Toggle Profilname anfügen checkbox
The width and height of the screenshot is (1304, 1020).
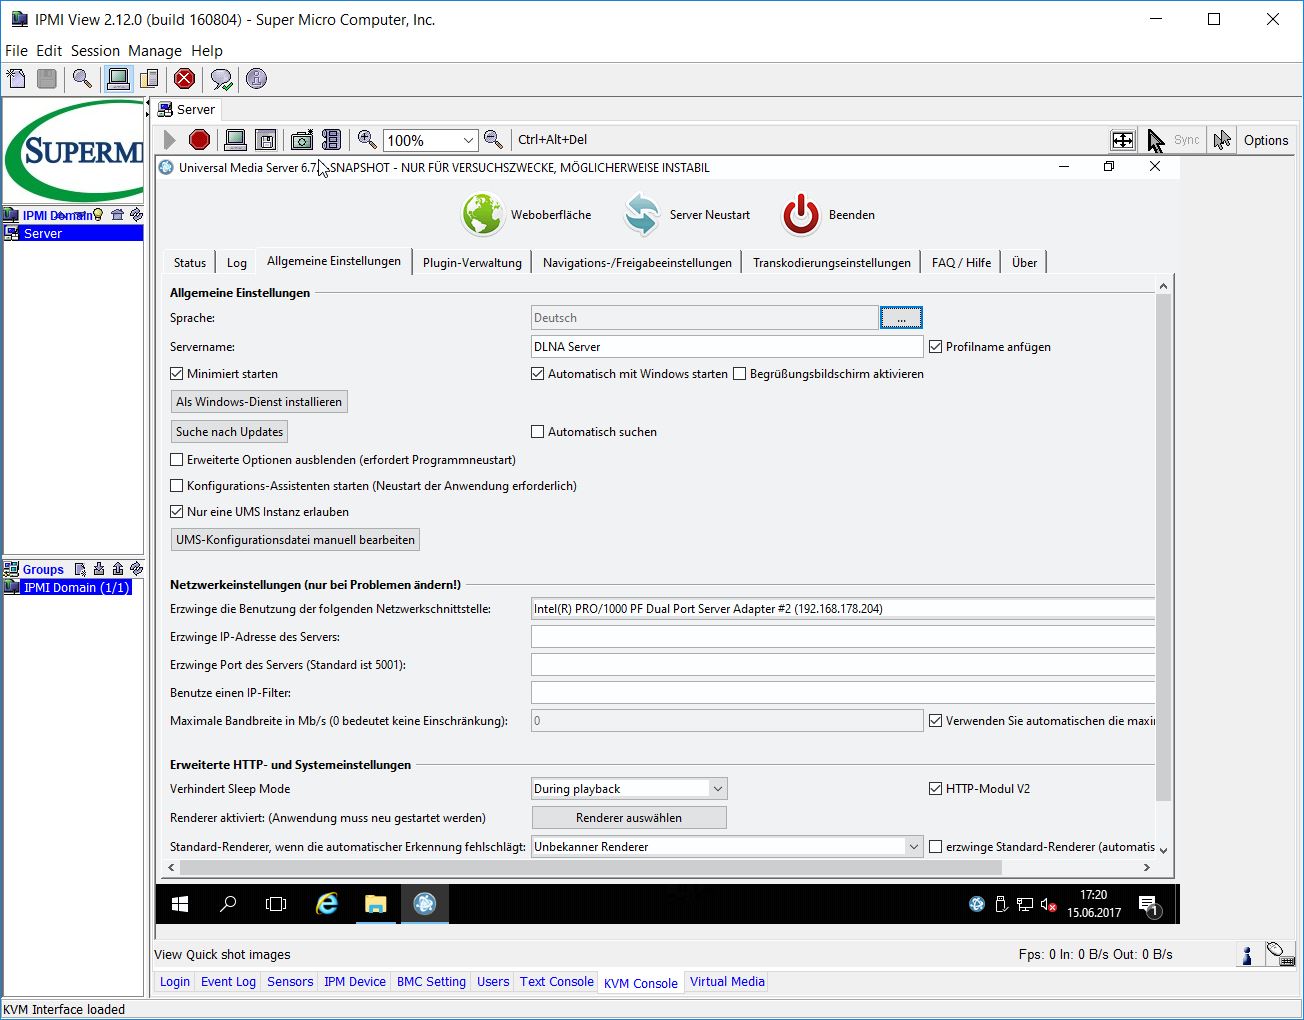coord(936,347)
